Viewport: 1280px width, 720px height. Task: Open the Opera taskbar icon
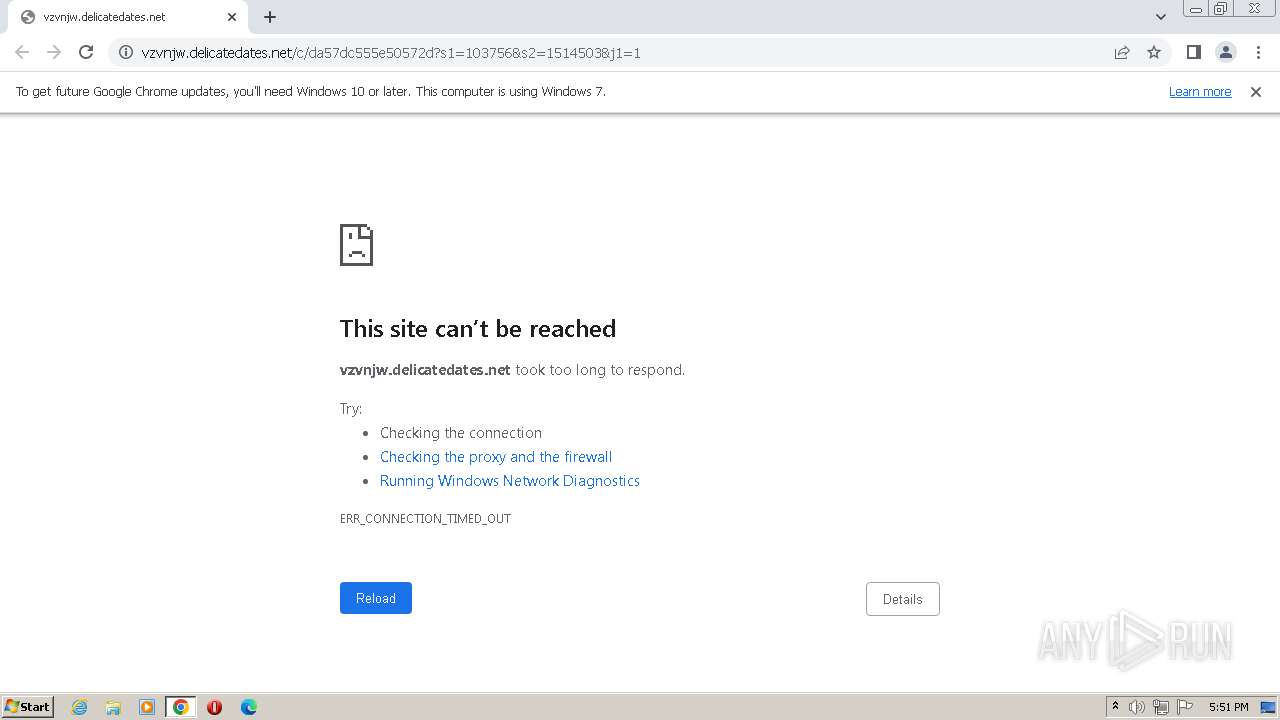click(x=214, y=707)
